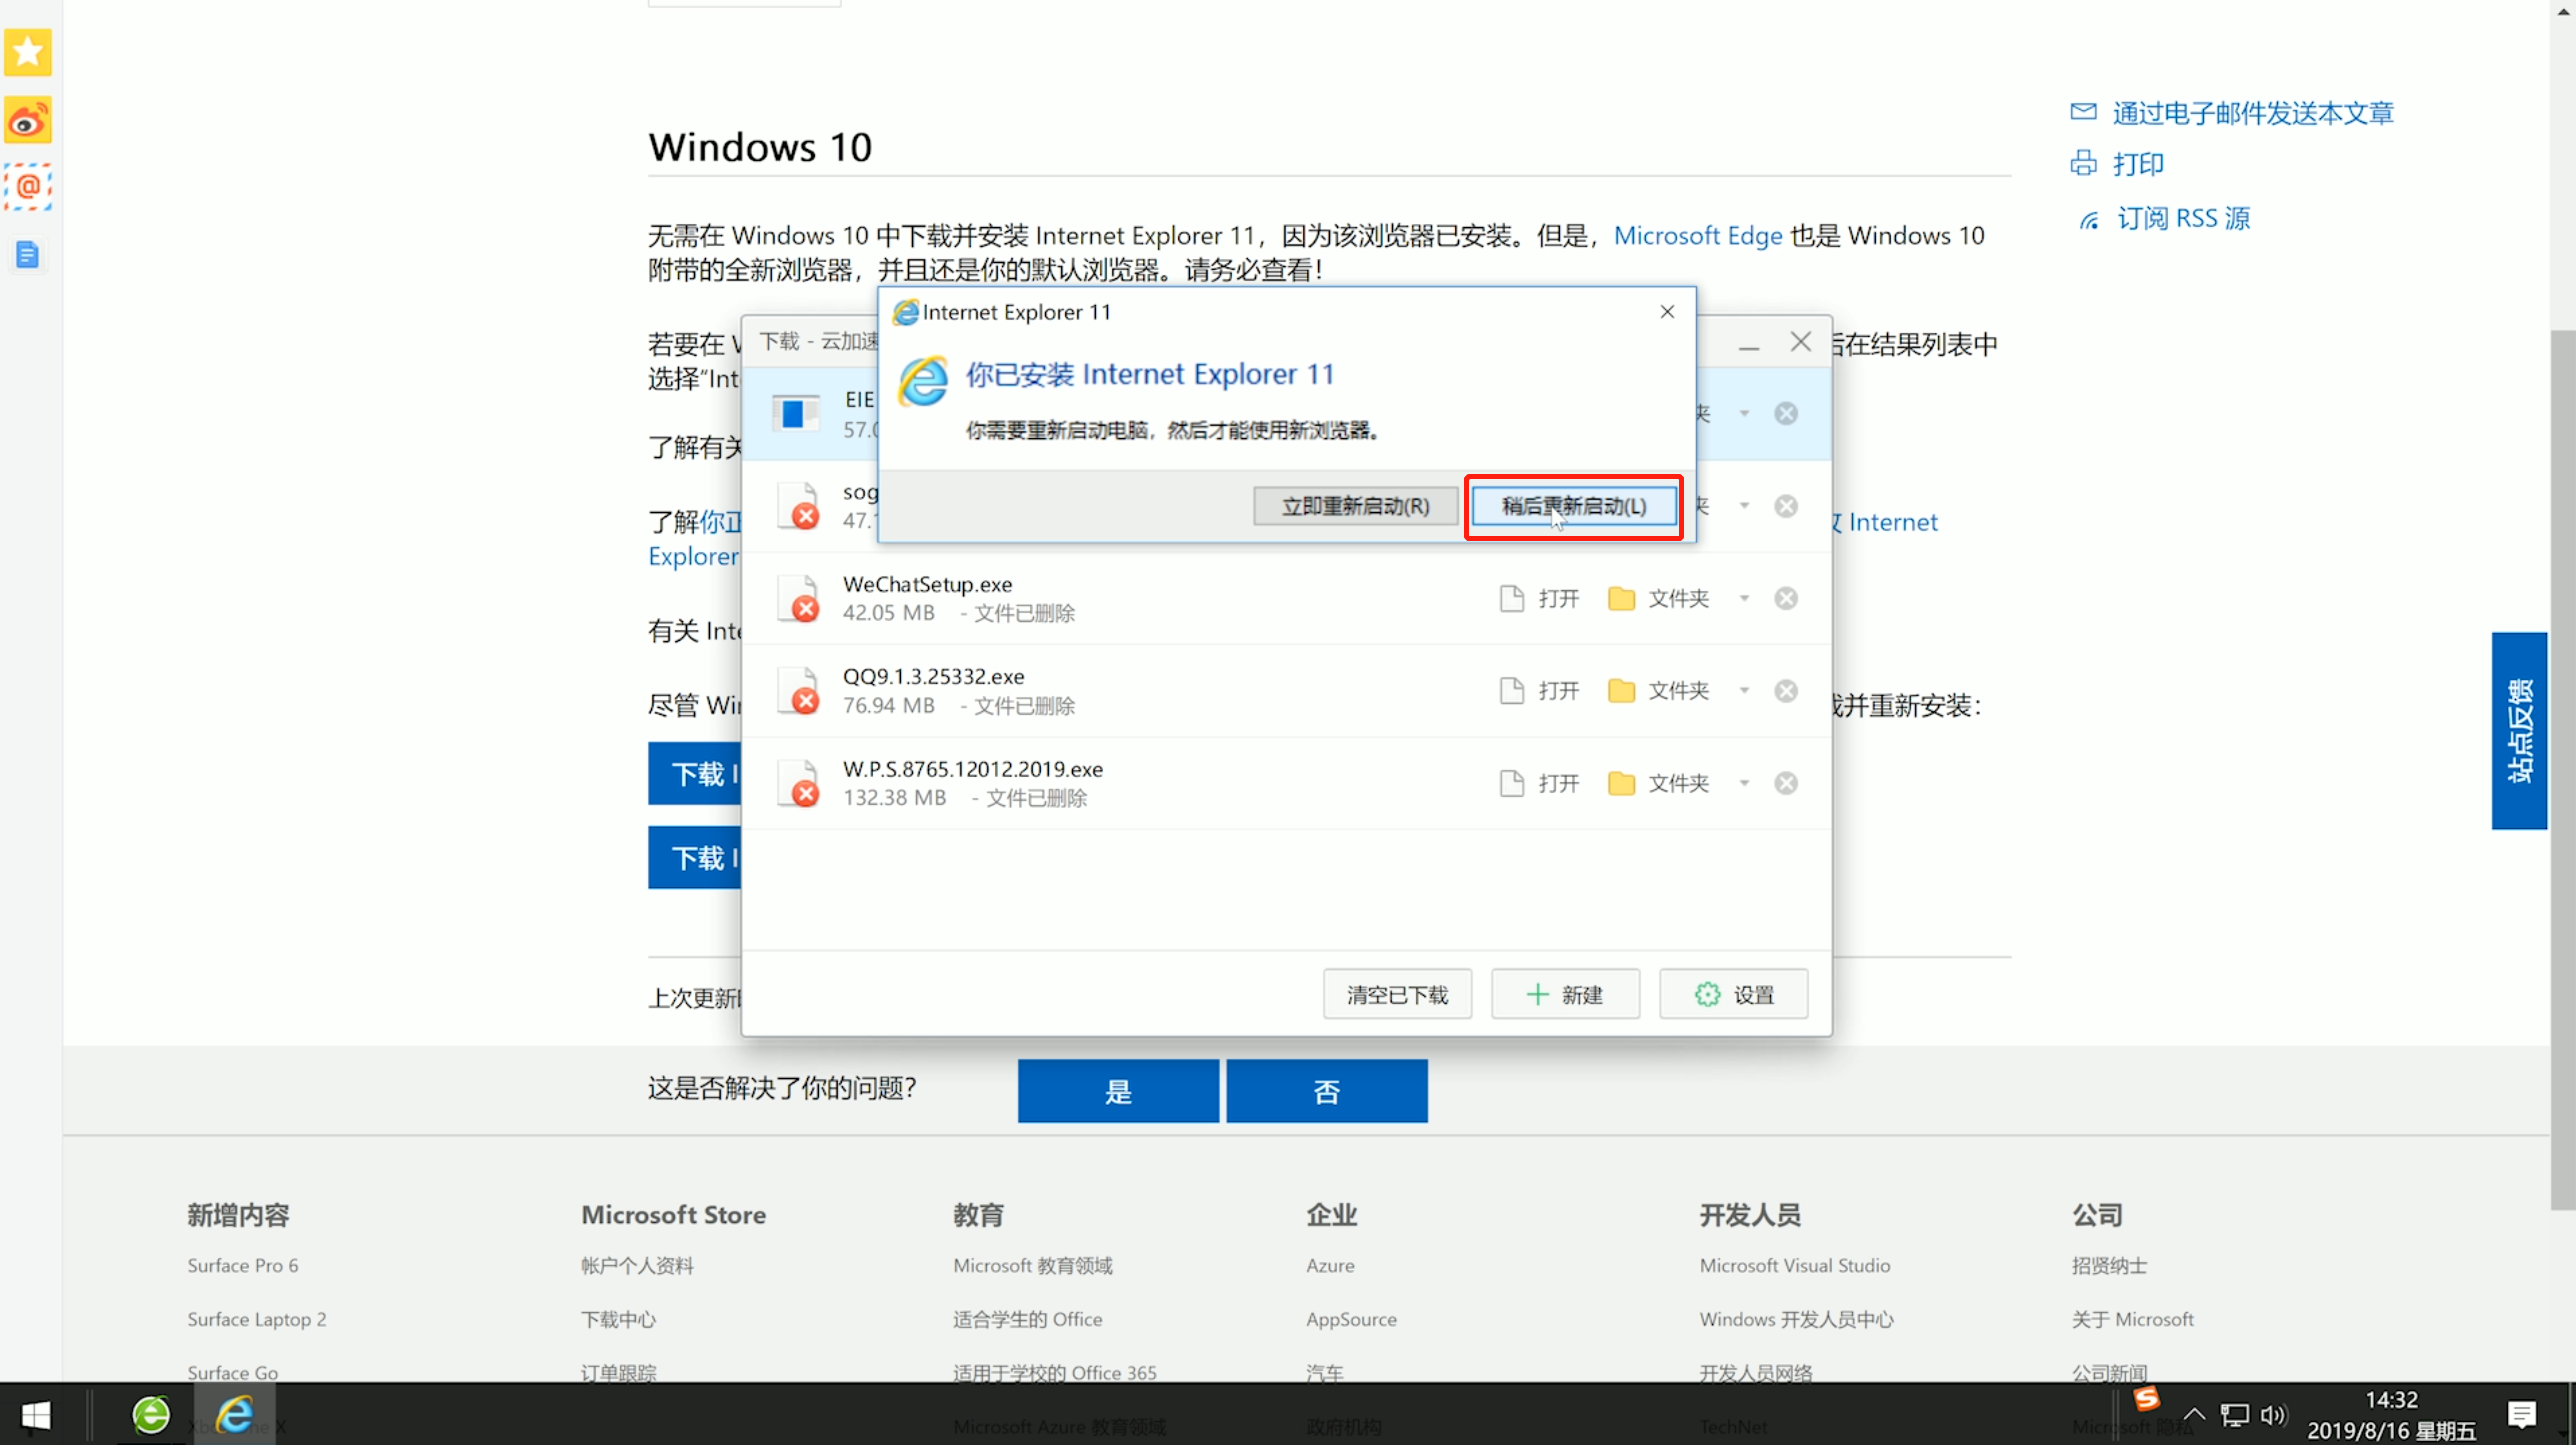Click 否 feedback button
Viewport: 2576px width, 1445px height.
tap(1327, 1091)
